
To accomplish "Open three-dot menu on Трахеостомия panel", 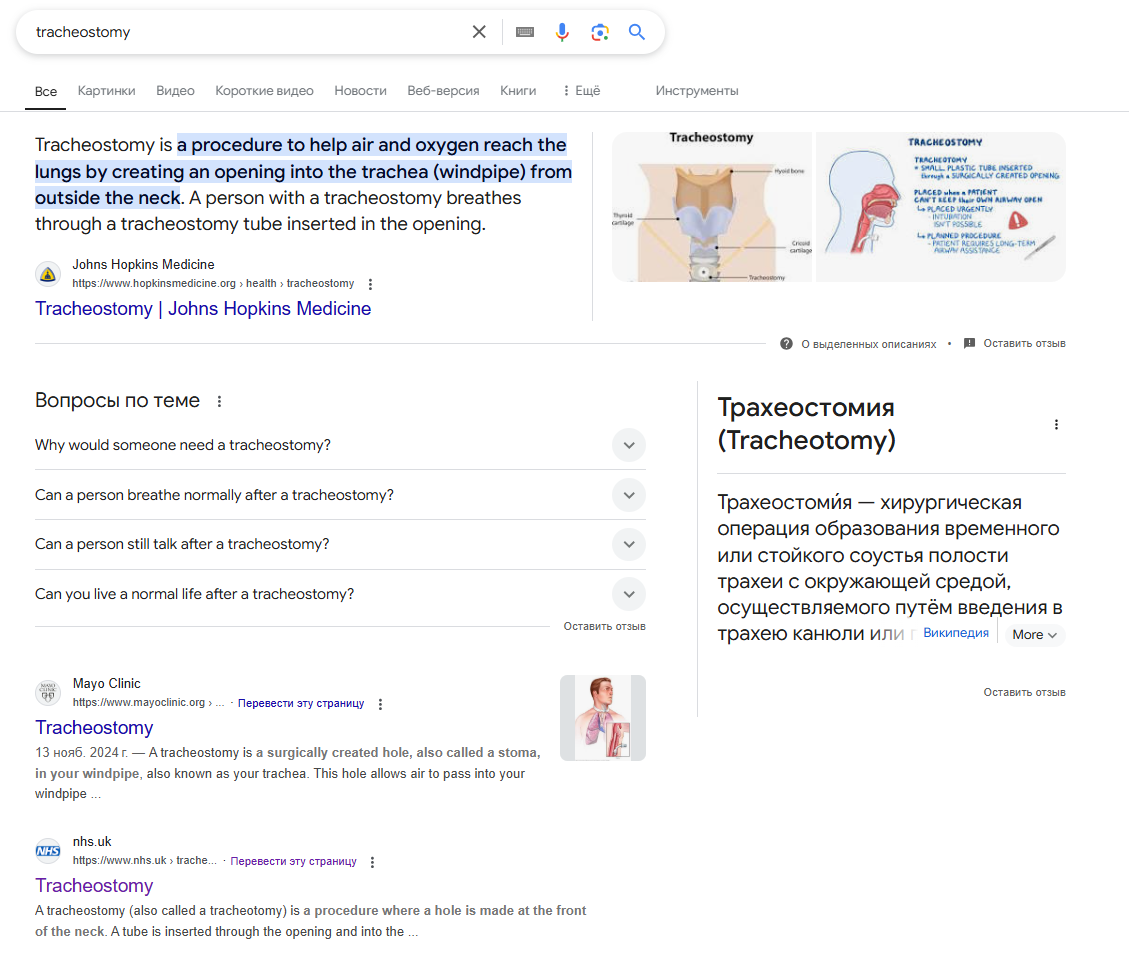I will [x=1056, y=425].
